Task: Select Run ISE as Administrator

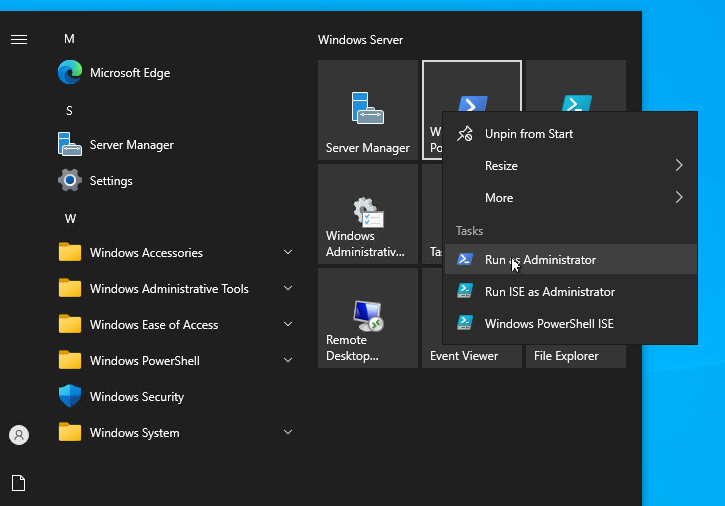Action: (x=571, y=291)
